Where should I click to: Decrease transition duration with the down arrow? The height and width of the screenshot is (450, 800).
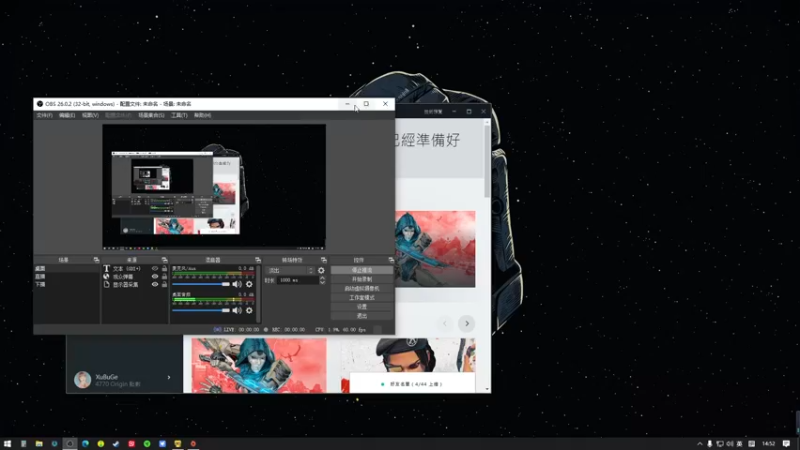(x=322, y=282)
